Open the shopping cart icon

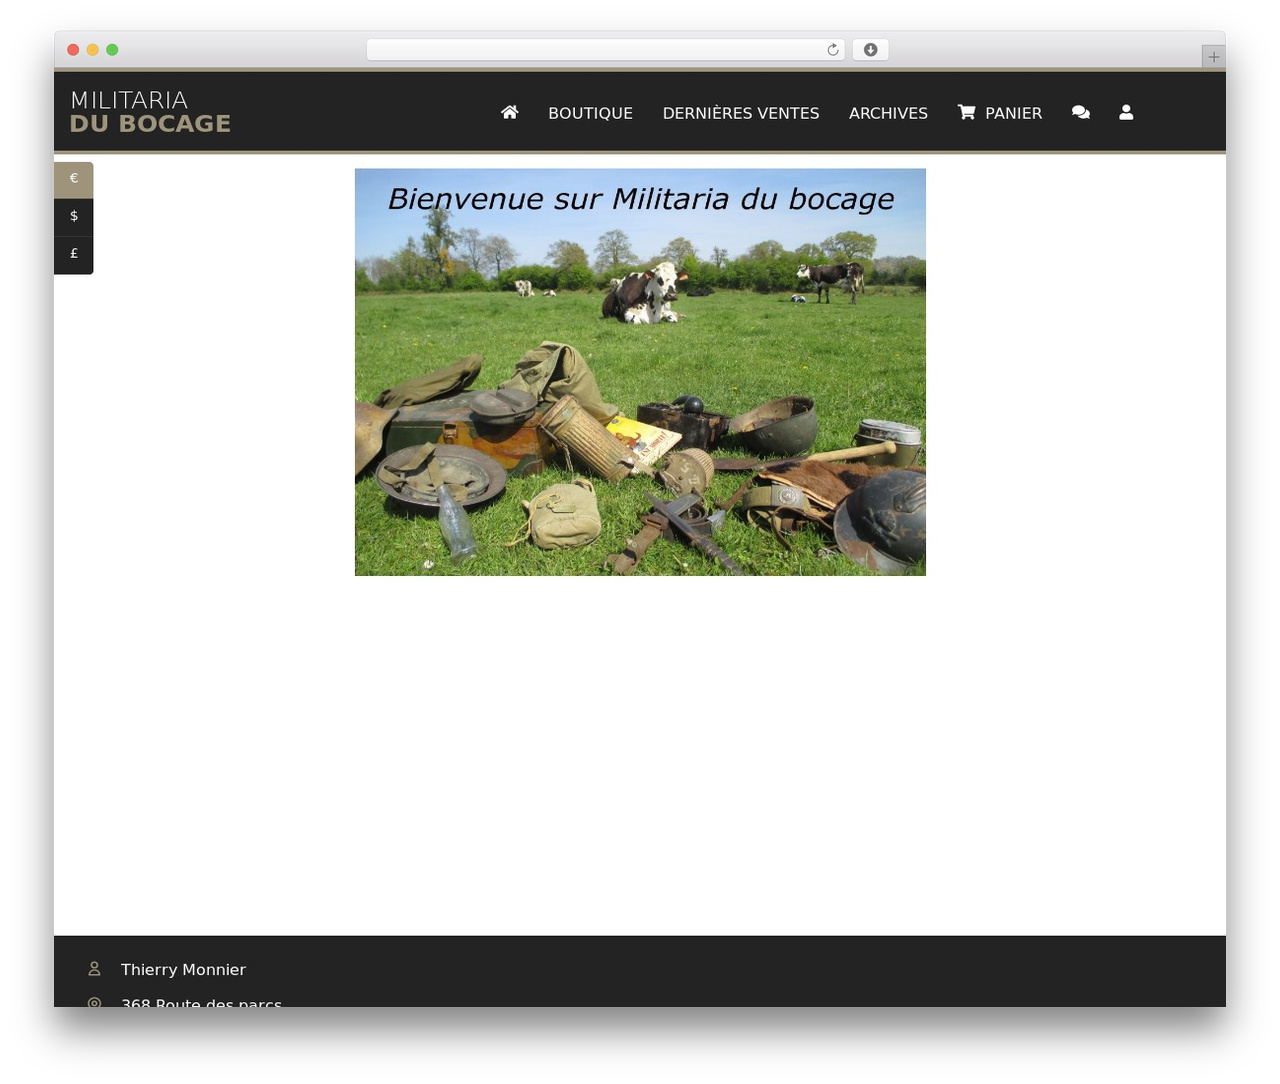[x=966, y=112]
